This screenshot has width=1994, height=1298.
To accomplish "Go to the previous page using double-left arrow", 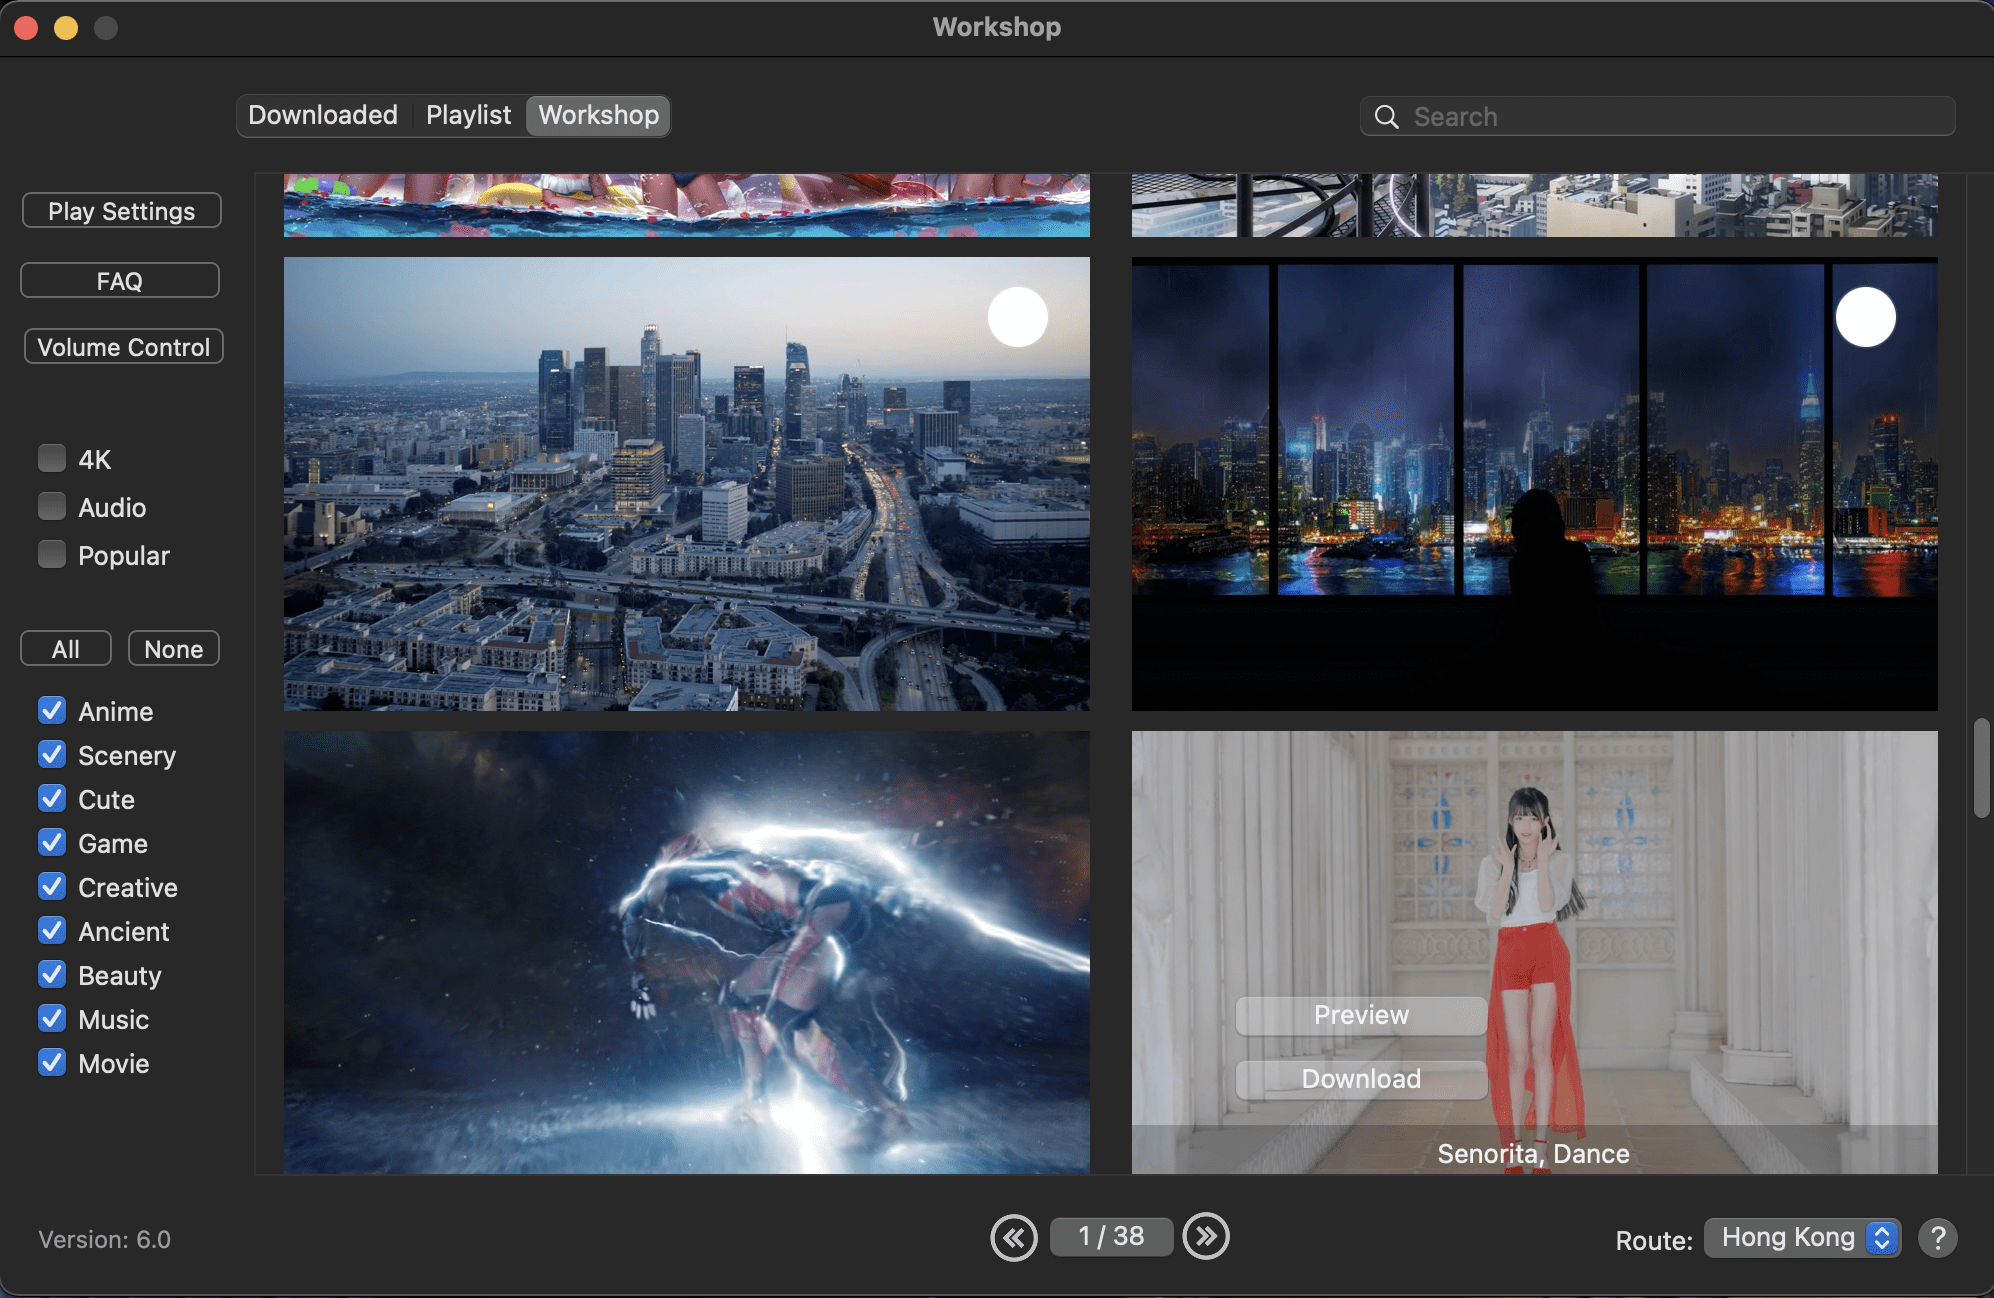I will (x=1014, y=1238).
